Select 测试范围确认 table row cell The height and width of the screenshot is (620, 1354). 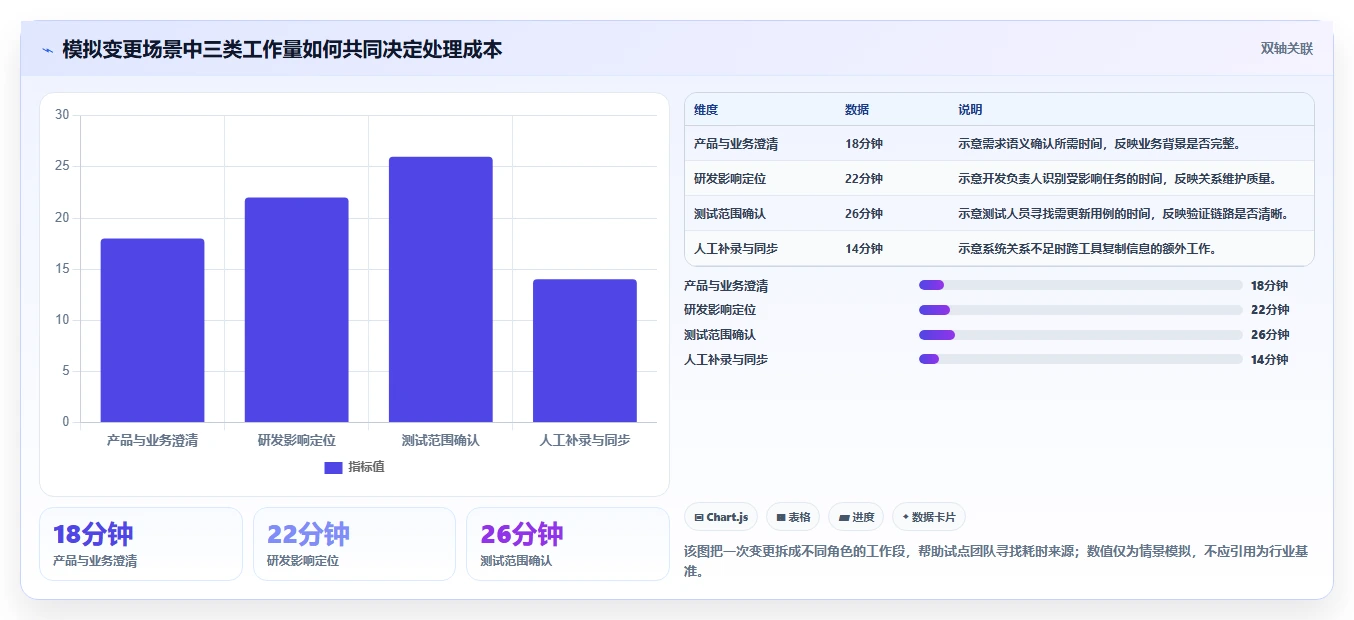[730, 214]
